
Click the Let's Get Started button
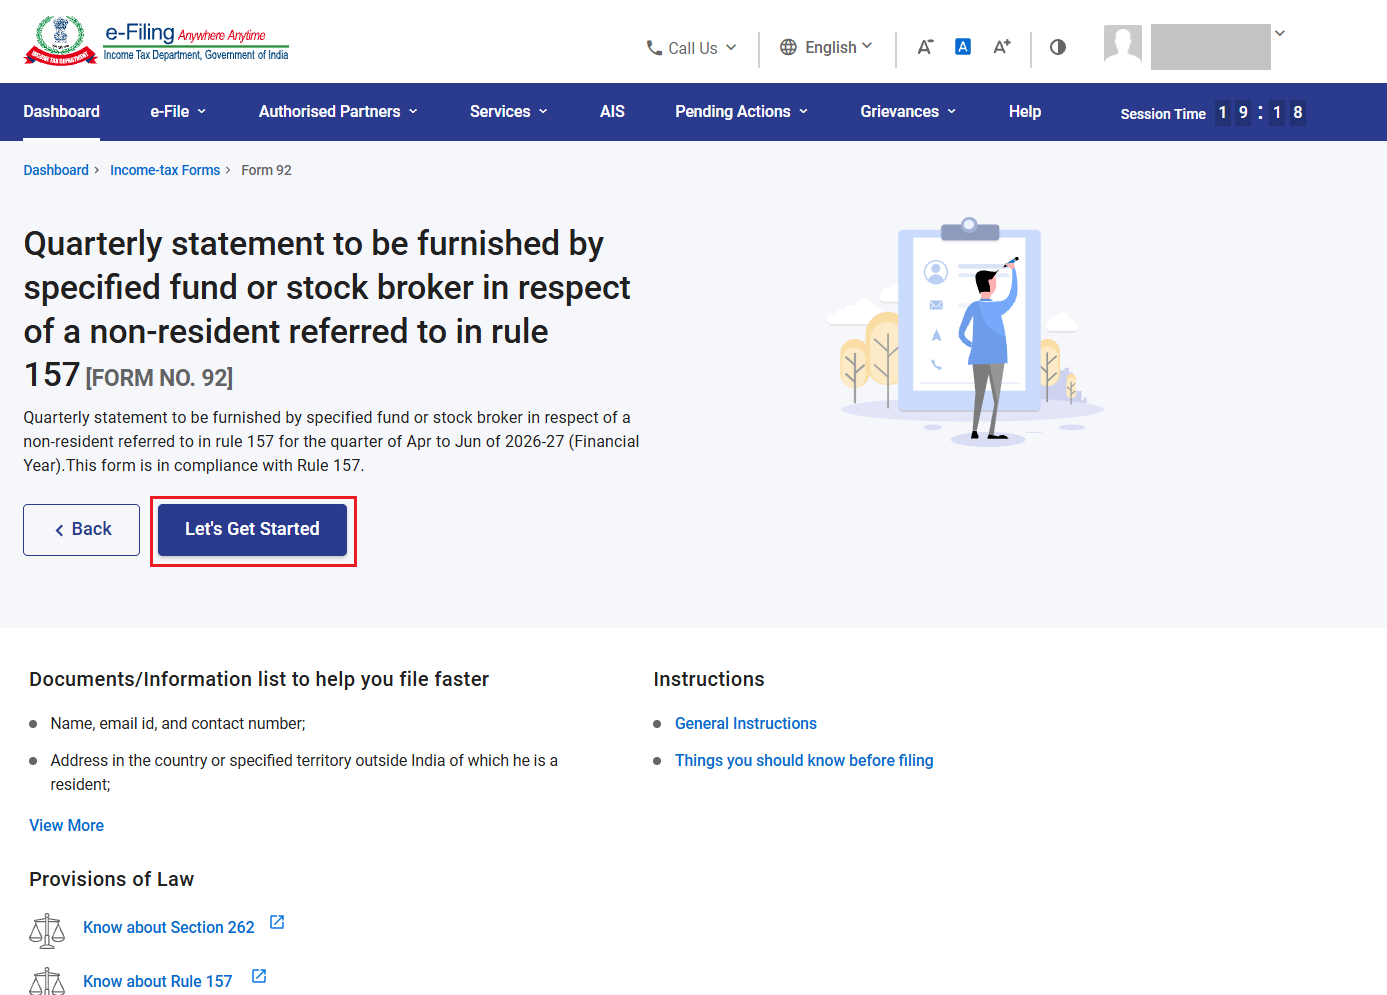[x=252, y=530]
